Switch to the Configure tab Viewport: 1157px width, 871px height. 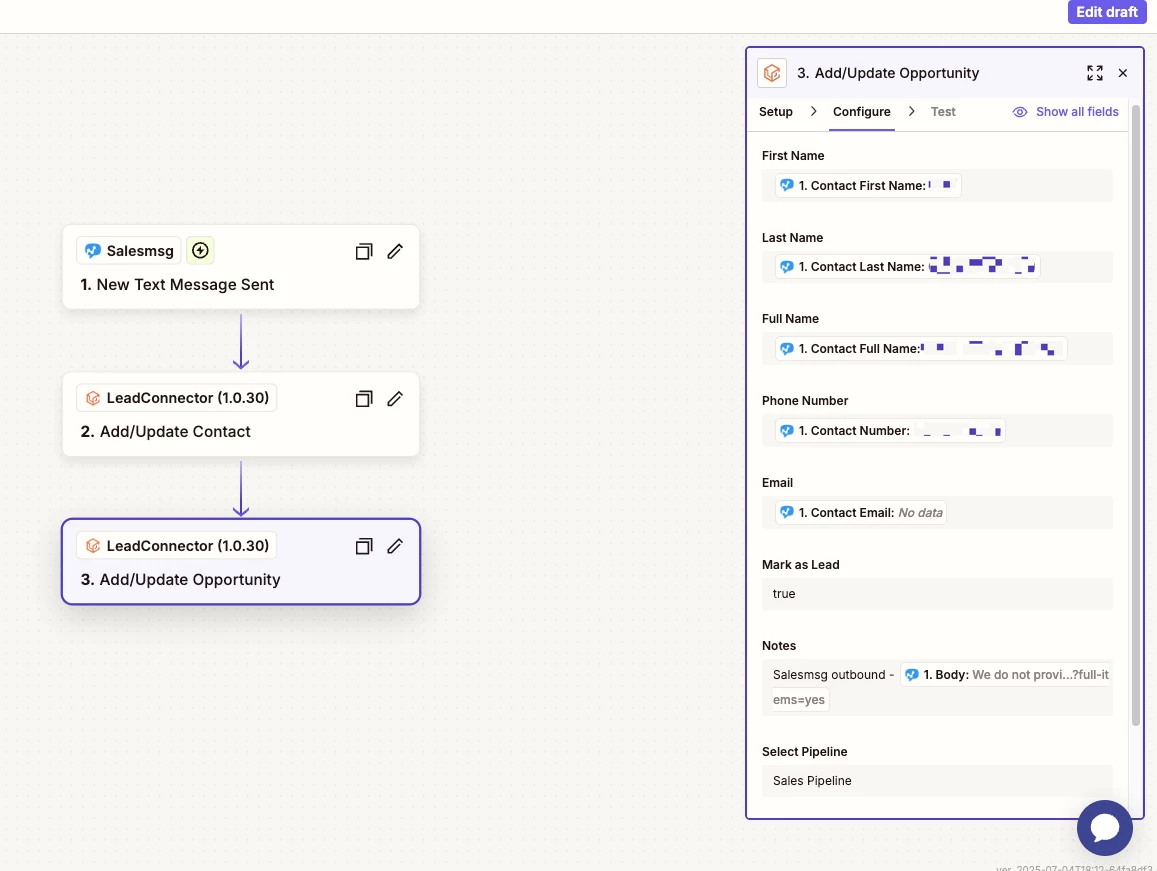861,111
